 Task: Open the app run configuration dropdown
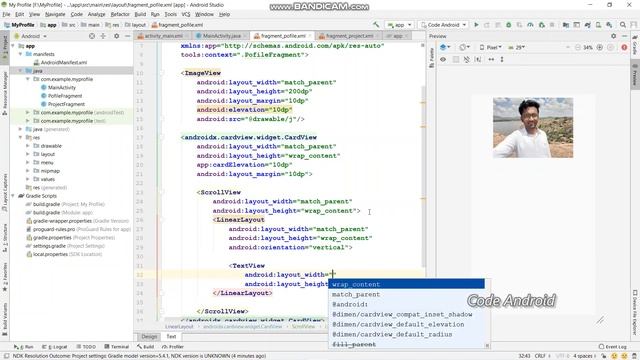tap(400, 25)
